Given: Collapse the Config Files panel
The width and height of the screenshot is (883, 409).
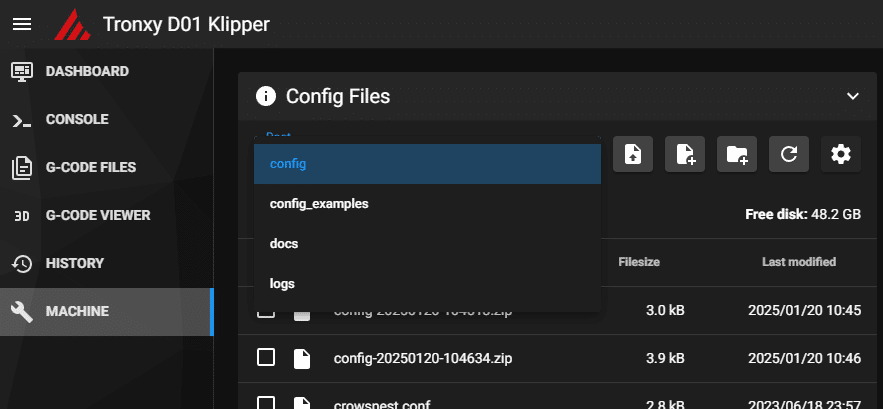Looking at the screenshot, I should (x=853, y=96).
